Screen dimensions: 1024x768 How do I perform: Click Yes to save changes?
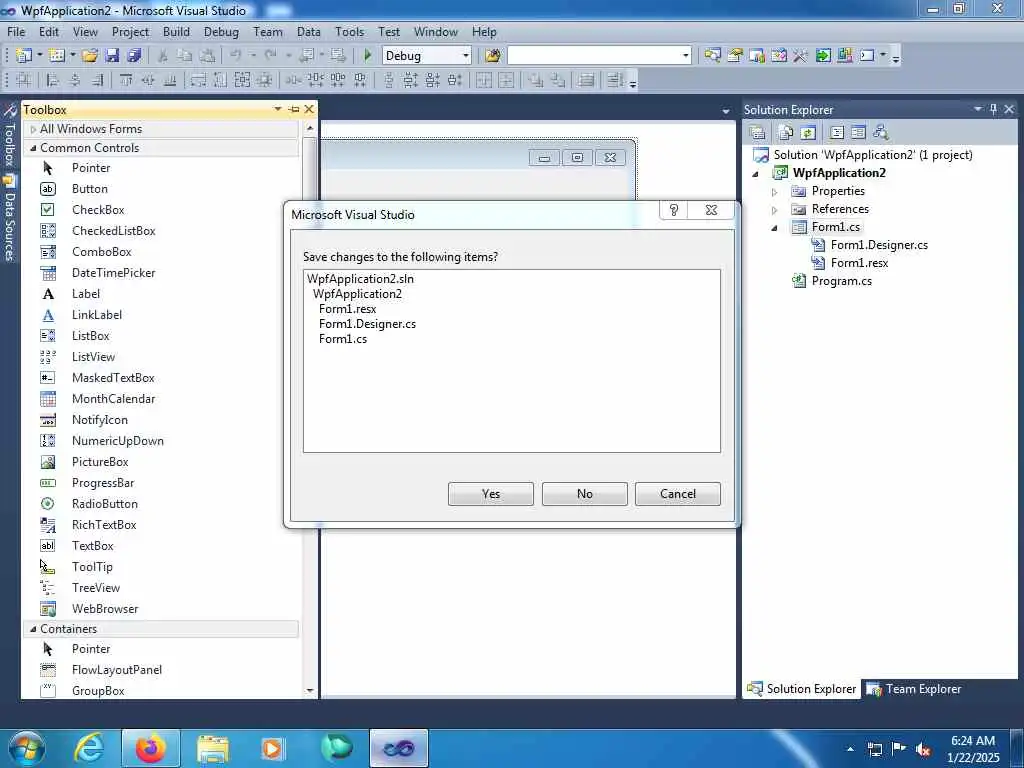490,494
